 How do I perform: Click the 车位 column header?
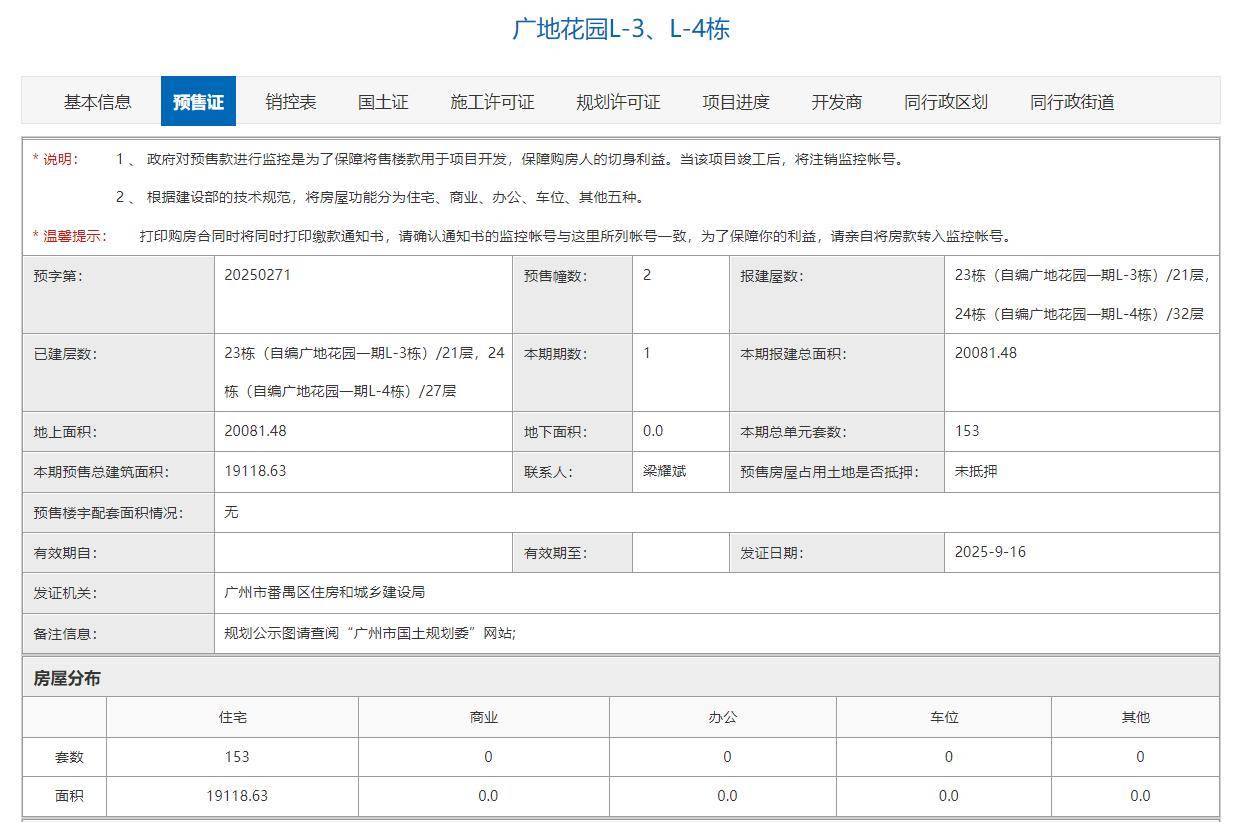944,717
